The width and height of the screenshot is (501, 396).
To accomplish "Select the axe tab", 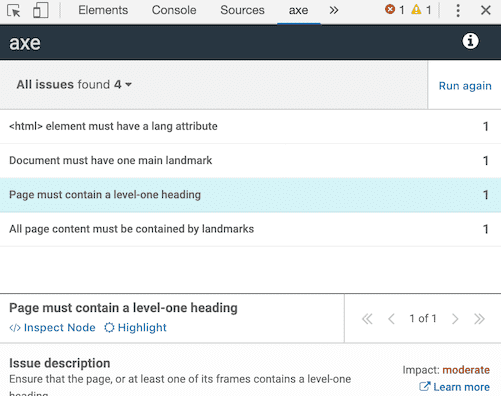I will pos(298,10).
